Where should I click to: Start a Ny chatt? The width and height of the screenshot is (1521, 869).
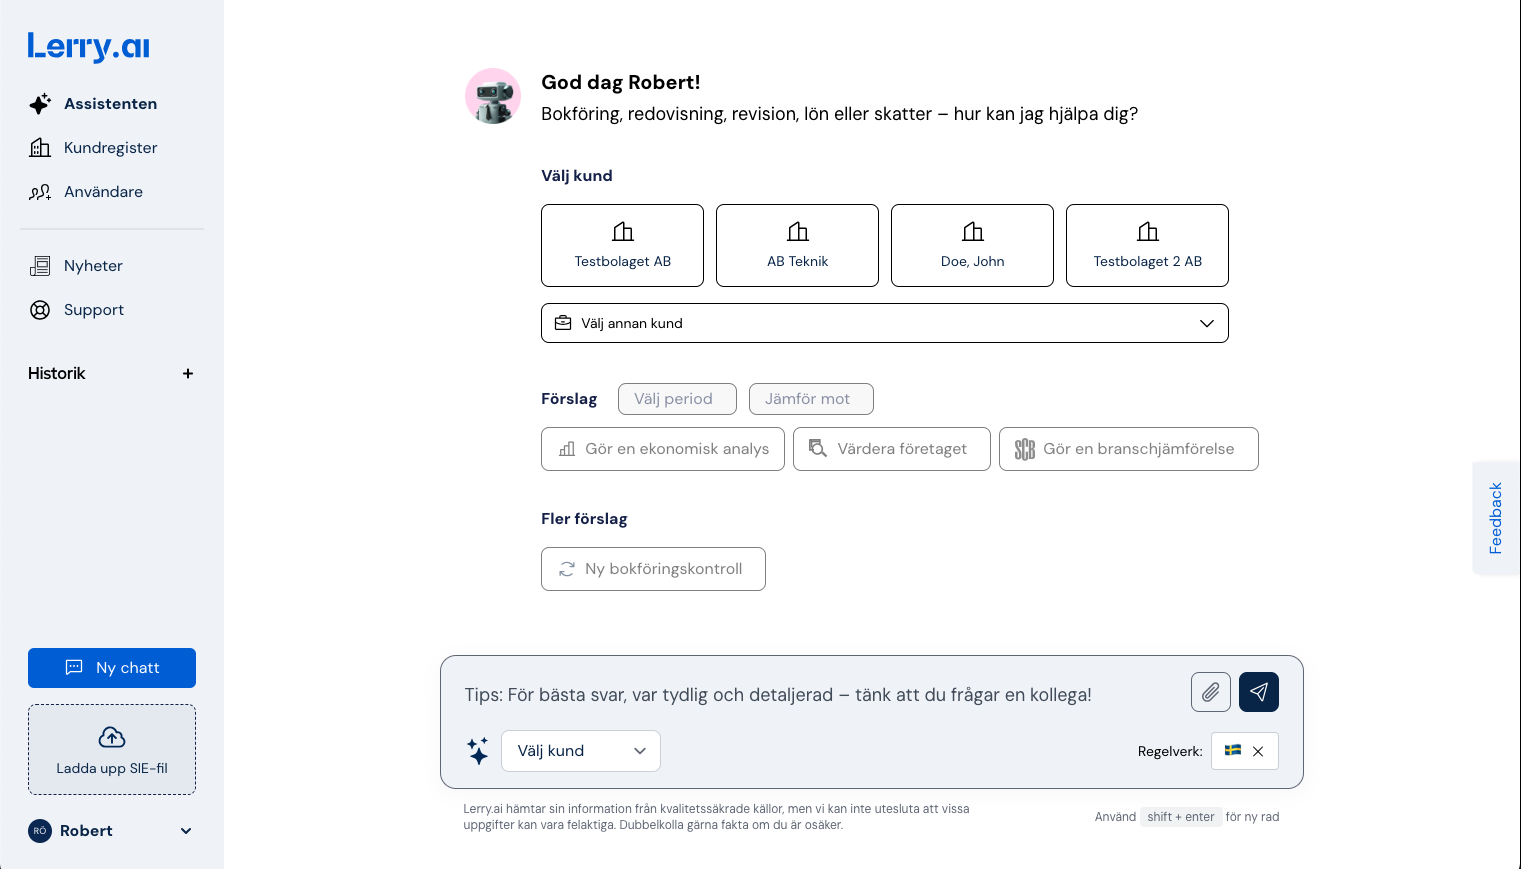(111, 667)
